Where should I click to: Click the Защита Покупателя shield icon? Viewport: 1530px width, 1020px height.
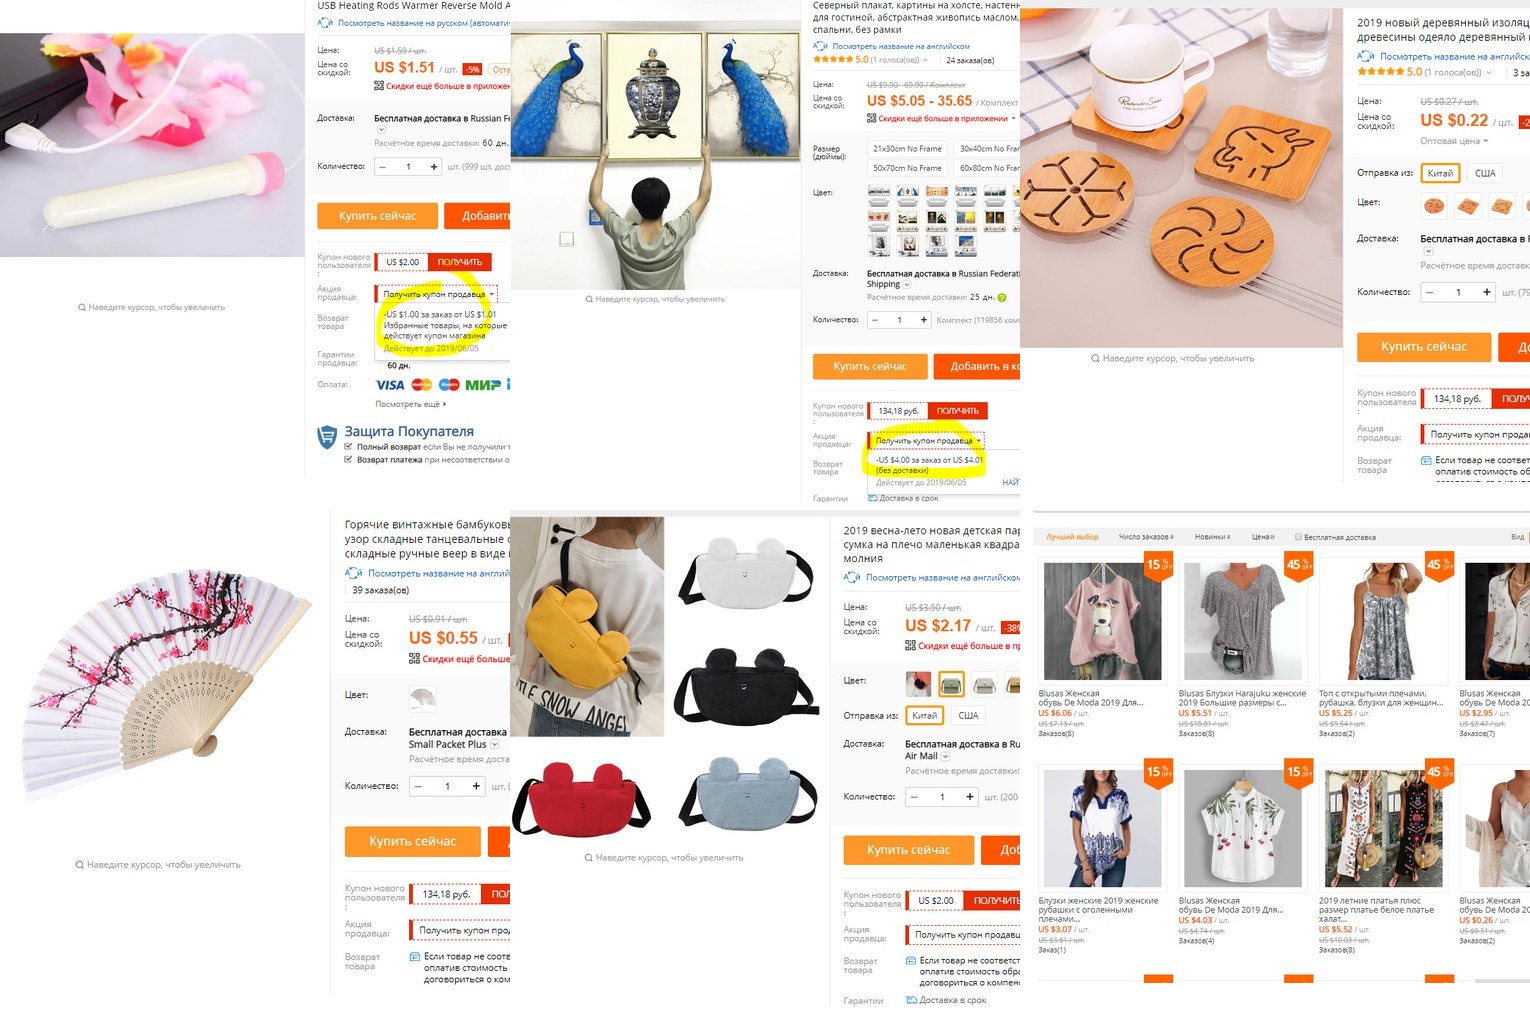click(x=327, y=437)
